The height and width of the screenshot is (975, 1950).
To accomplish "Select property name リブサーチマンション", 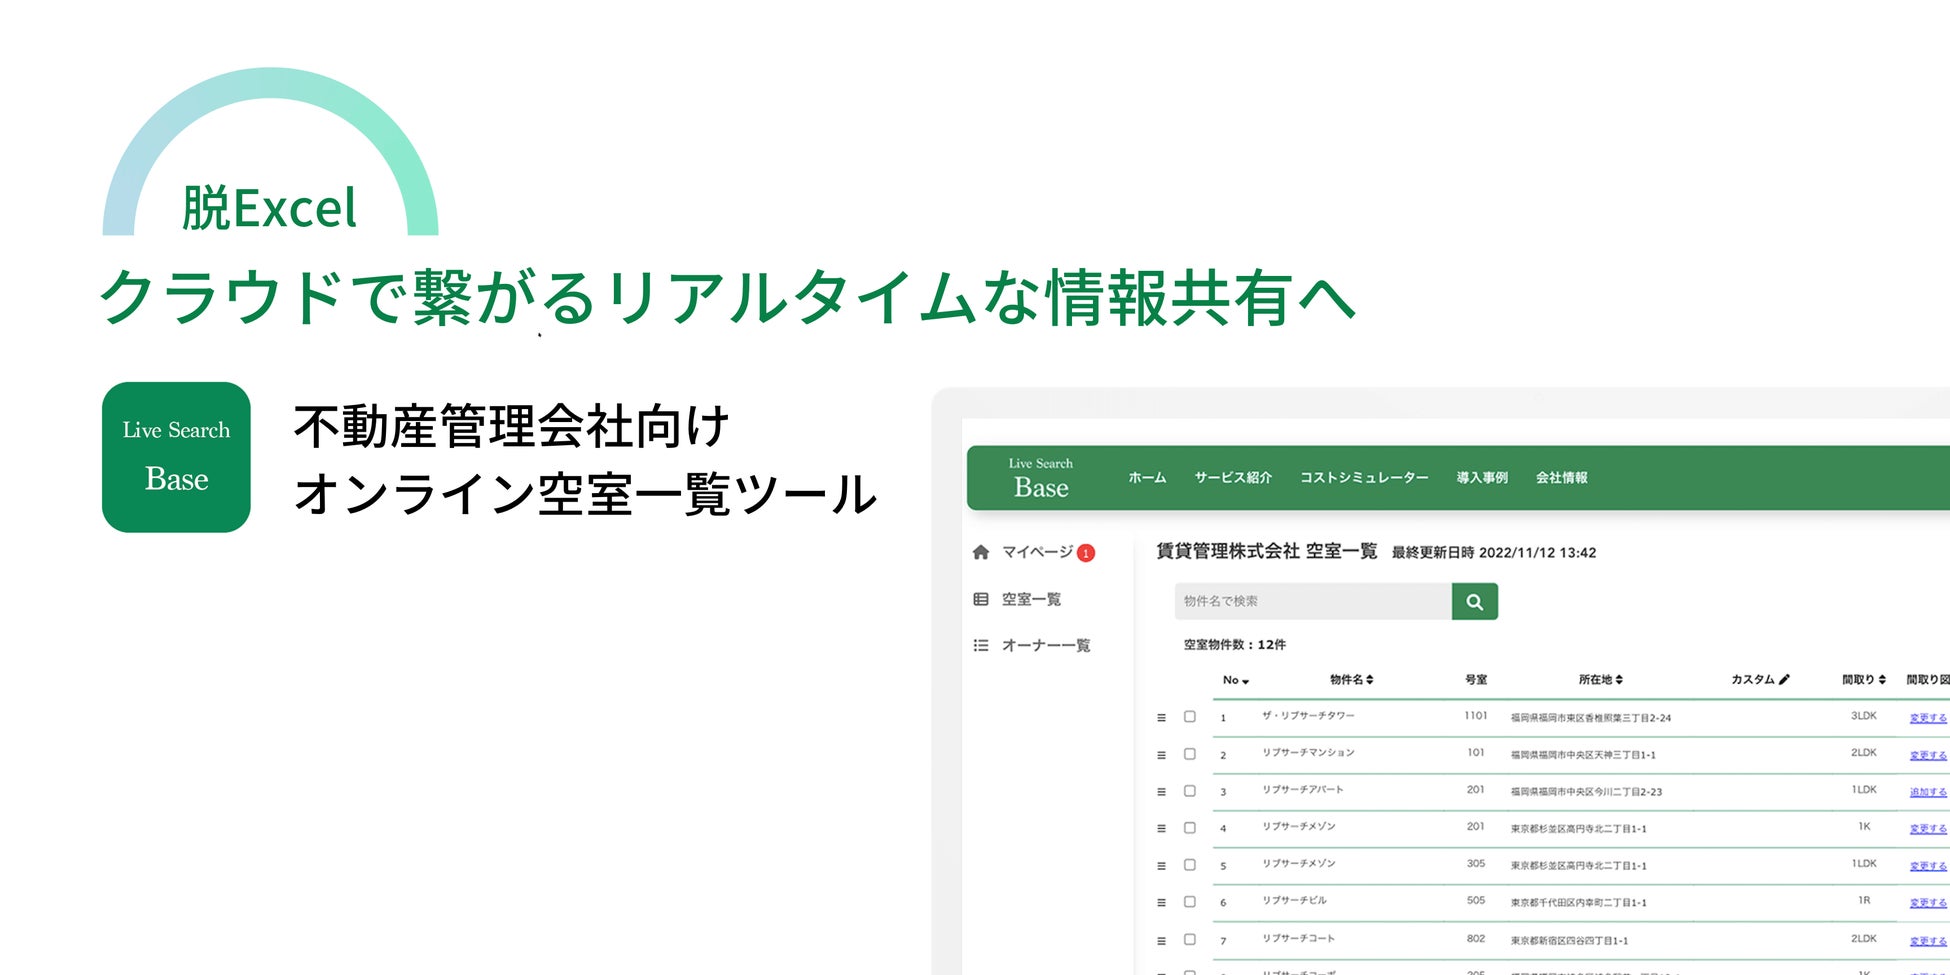I will (1308, 753).
